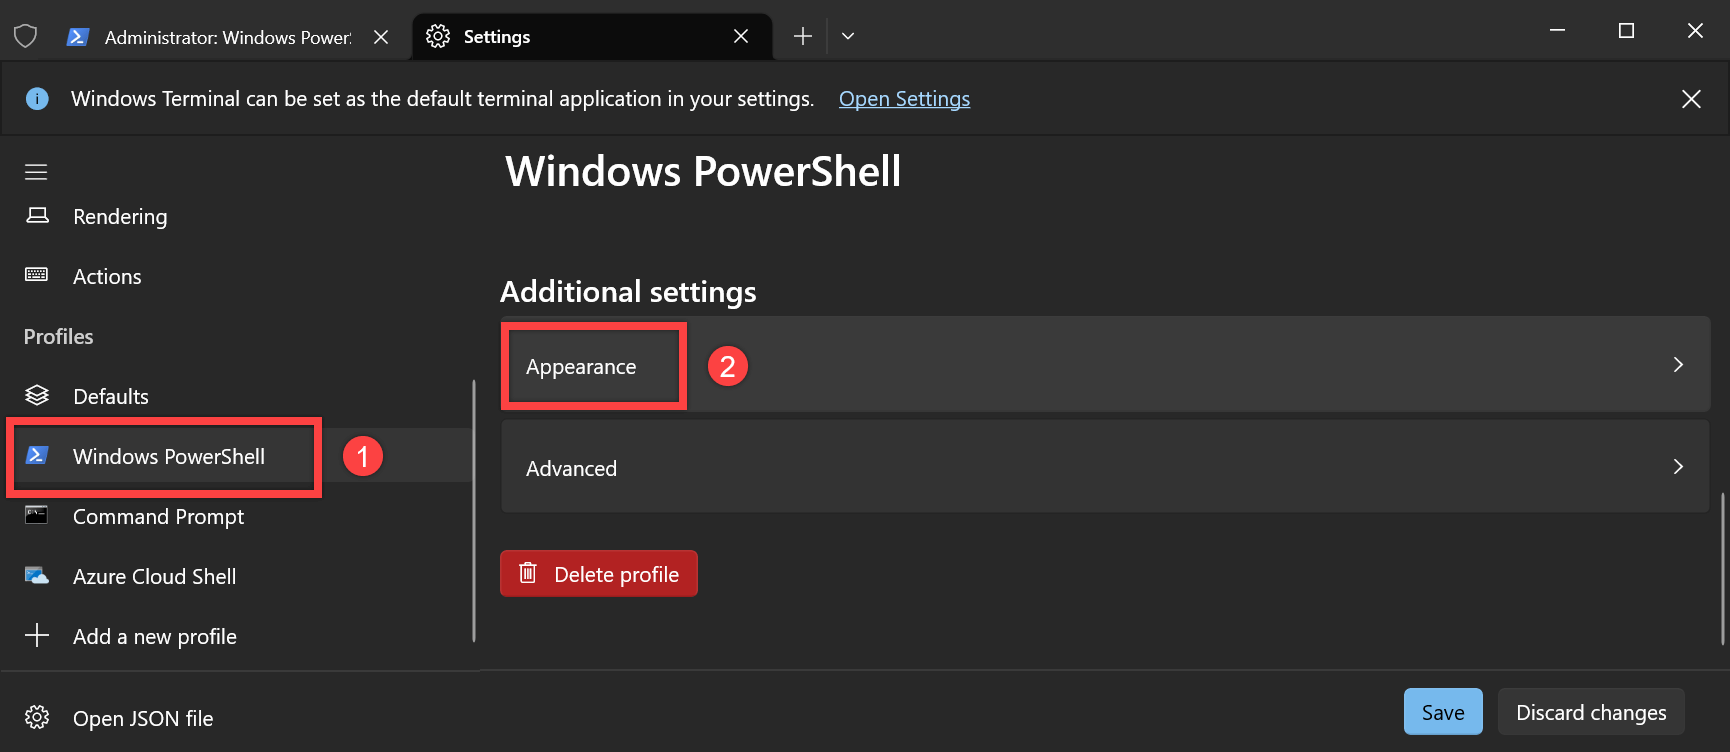Viewport: 1730px width, 752px height.
Task: Open the new tab dropdown arrow
Action: pos(848,36)
